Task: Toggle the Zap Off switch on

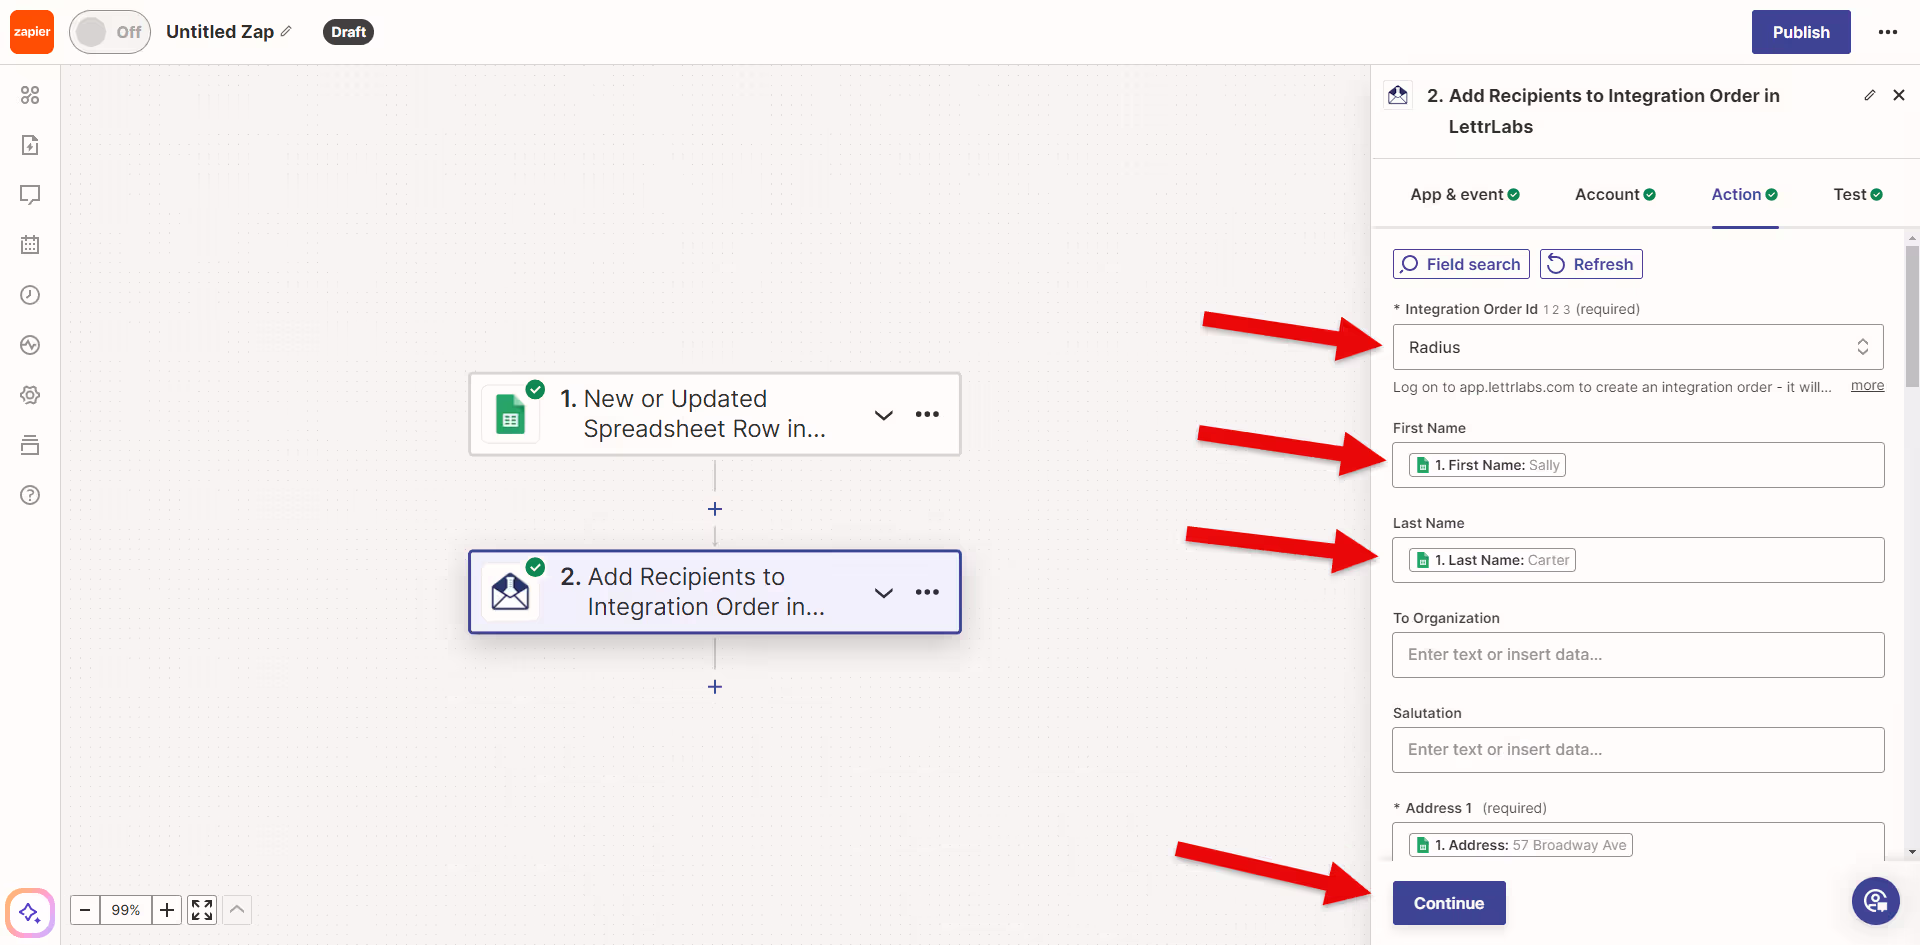Action: pyautogui.click(x=110, y=32)
